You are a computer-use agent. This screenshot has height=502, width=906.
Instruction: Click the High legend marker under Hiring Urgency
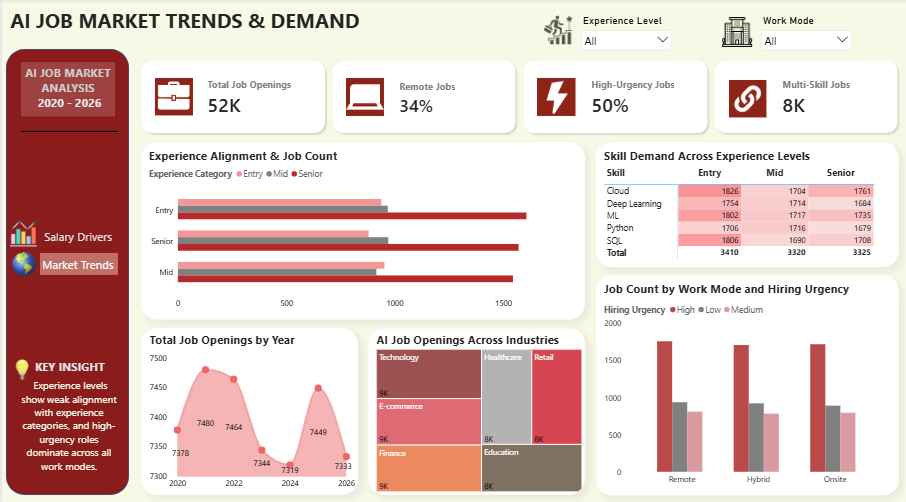[673, 310]
